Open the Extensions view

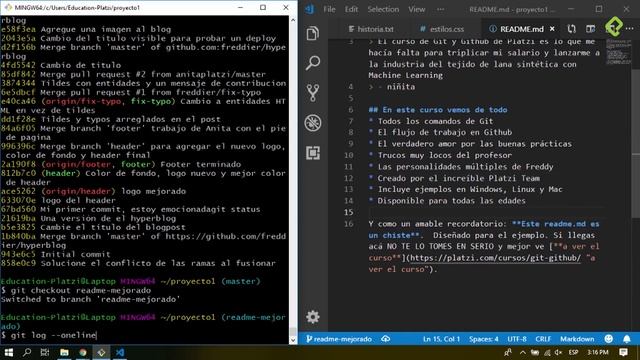[313, 153]
